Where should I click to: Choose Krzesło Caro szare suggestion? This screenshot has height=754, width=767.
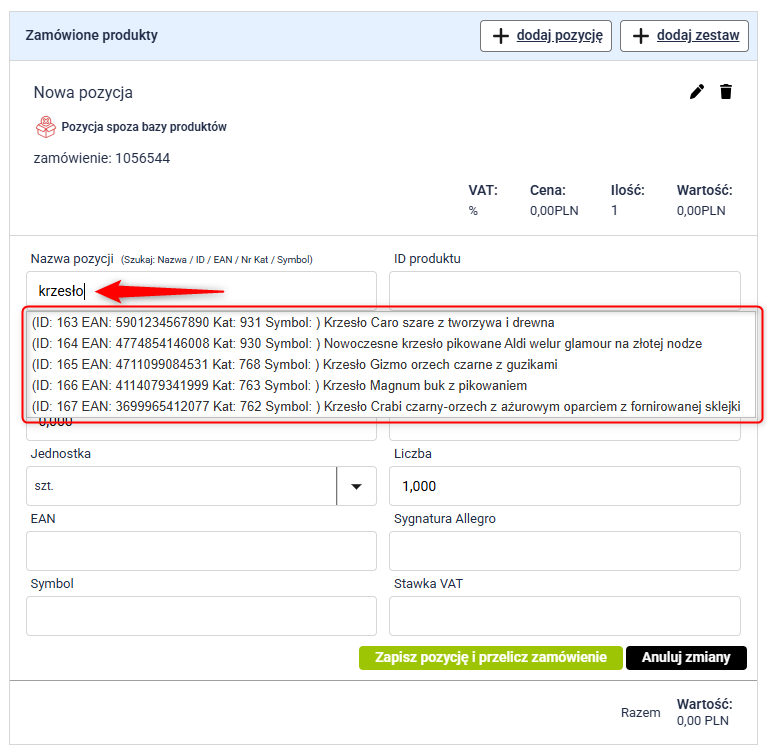click(292, 323)
